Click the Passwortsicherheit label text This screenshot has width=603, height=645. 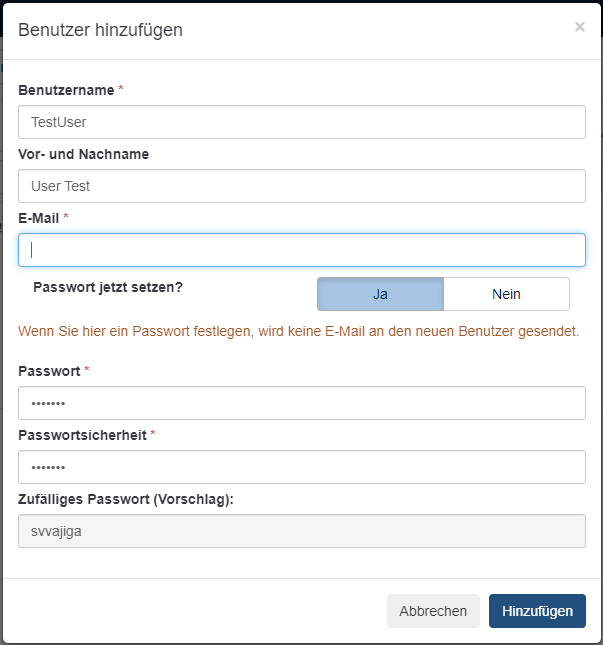coord(82,435)
